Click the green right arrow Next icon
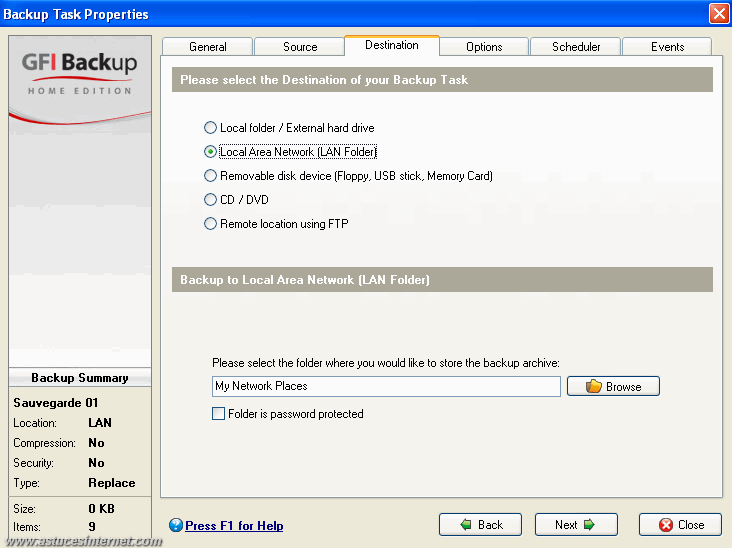This screenshot has height=548, width=732. [x=589, y=525]
